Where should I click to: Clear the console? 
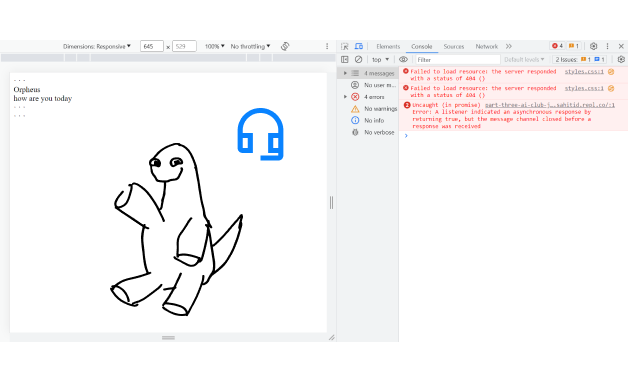point(358,59)
